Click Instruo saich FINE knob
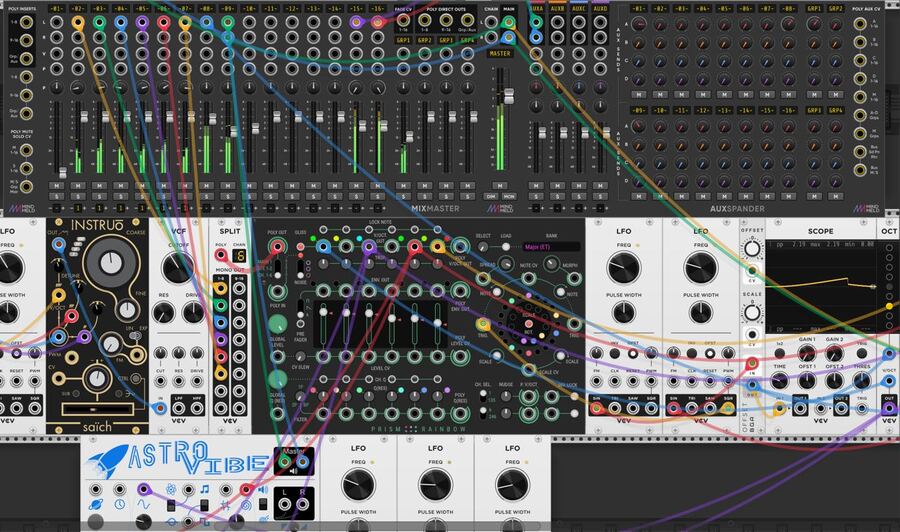Image resolution: width=900 pixels, height=532 pixels. [126, 310]
